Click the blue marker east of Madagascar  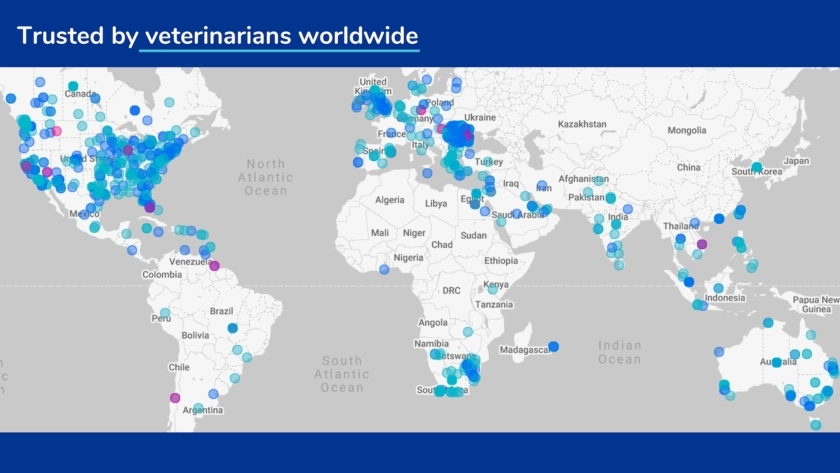pos(553,347)
